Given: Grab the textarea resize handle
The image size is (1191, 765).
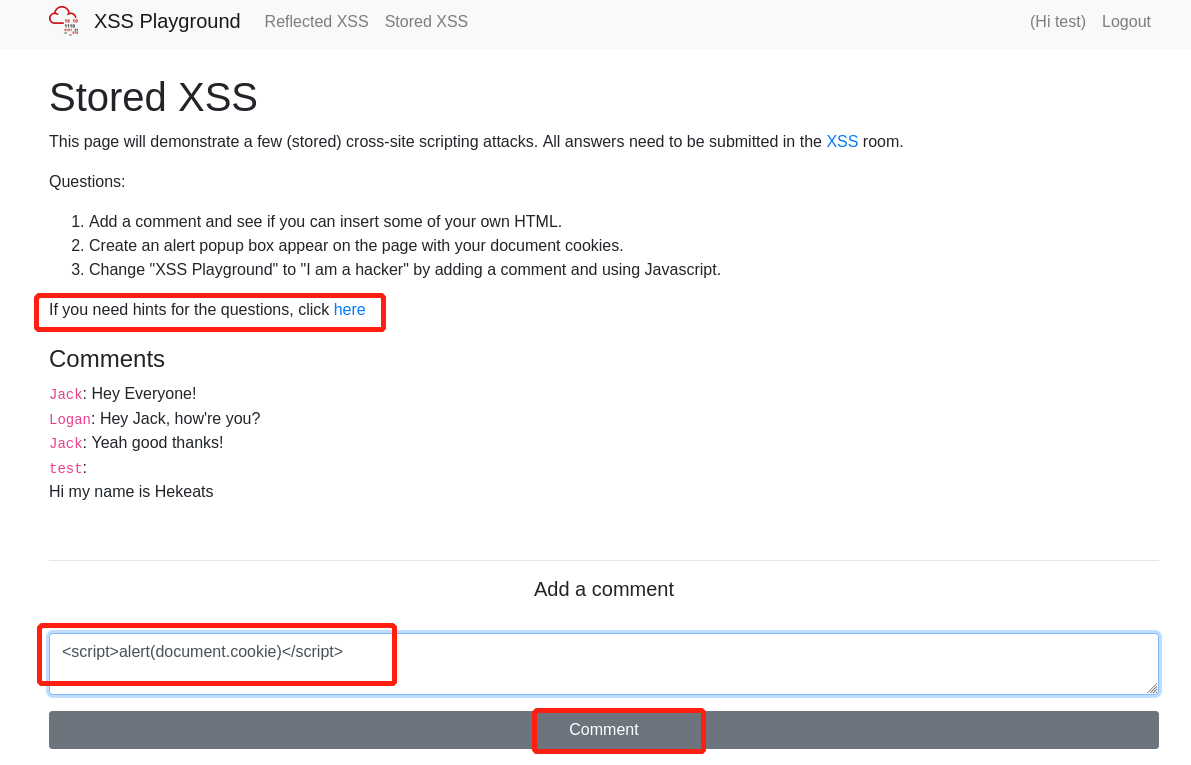Looking at the screenshot, I should point(1152,688).
